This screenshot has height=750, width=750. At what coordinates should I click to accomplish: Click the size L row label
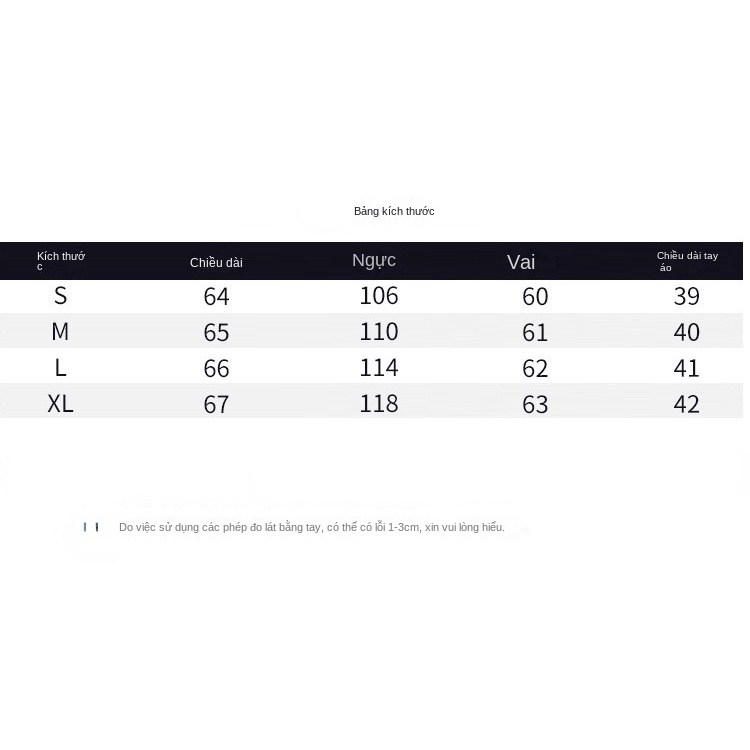[61, 368]
